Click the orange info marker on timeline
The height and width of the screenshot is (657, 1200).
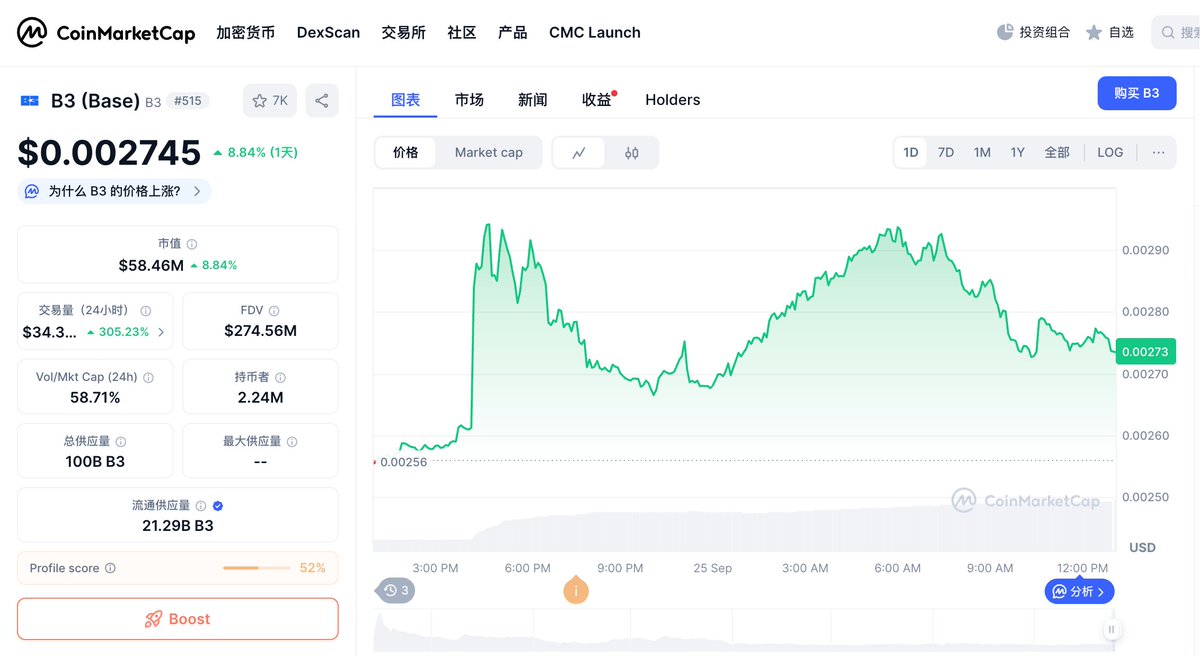coord(575,591)
